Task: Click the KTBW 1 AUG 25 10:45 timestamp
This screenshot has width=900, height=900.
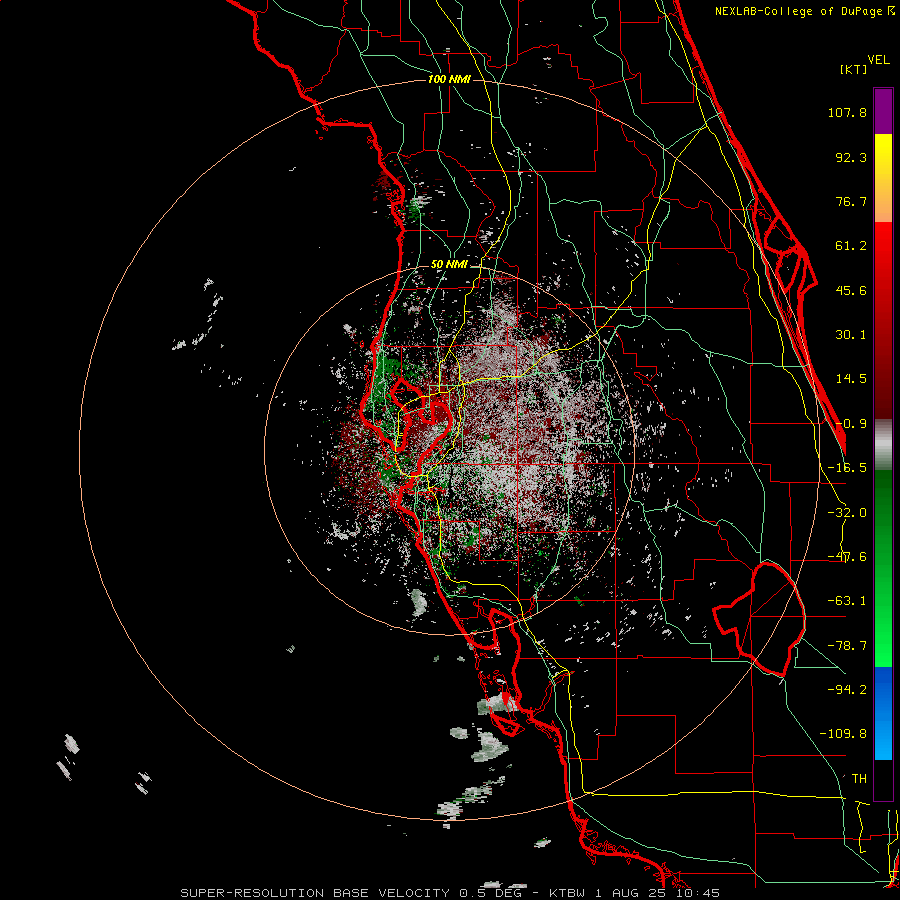Action: (634, 893)
